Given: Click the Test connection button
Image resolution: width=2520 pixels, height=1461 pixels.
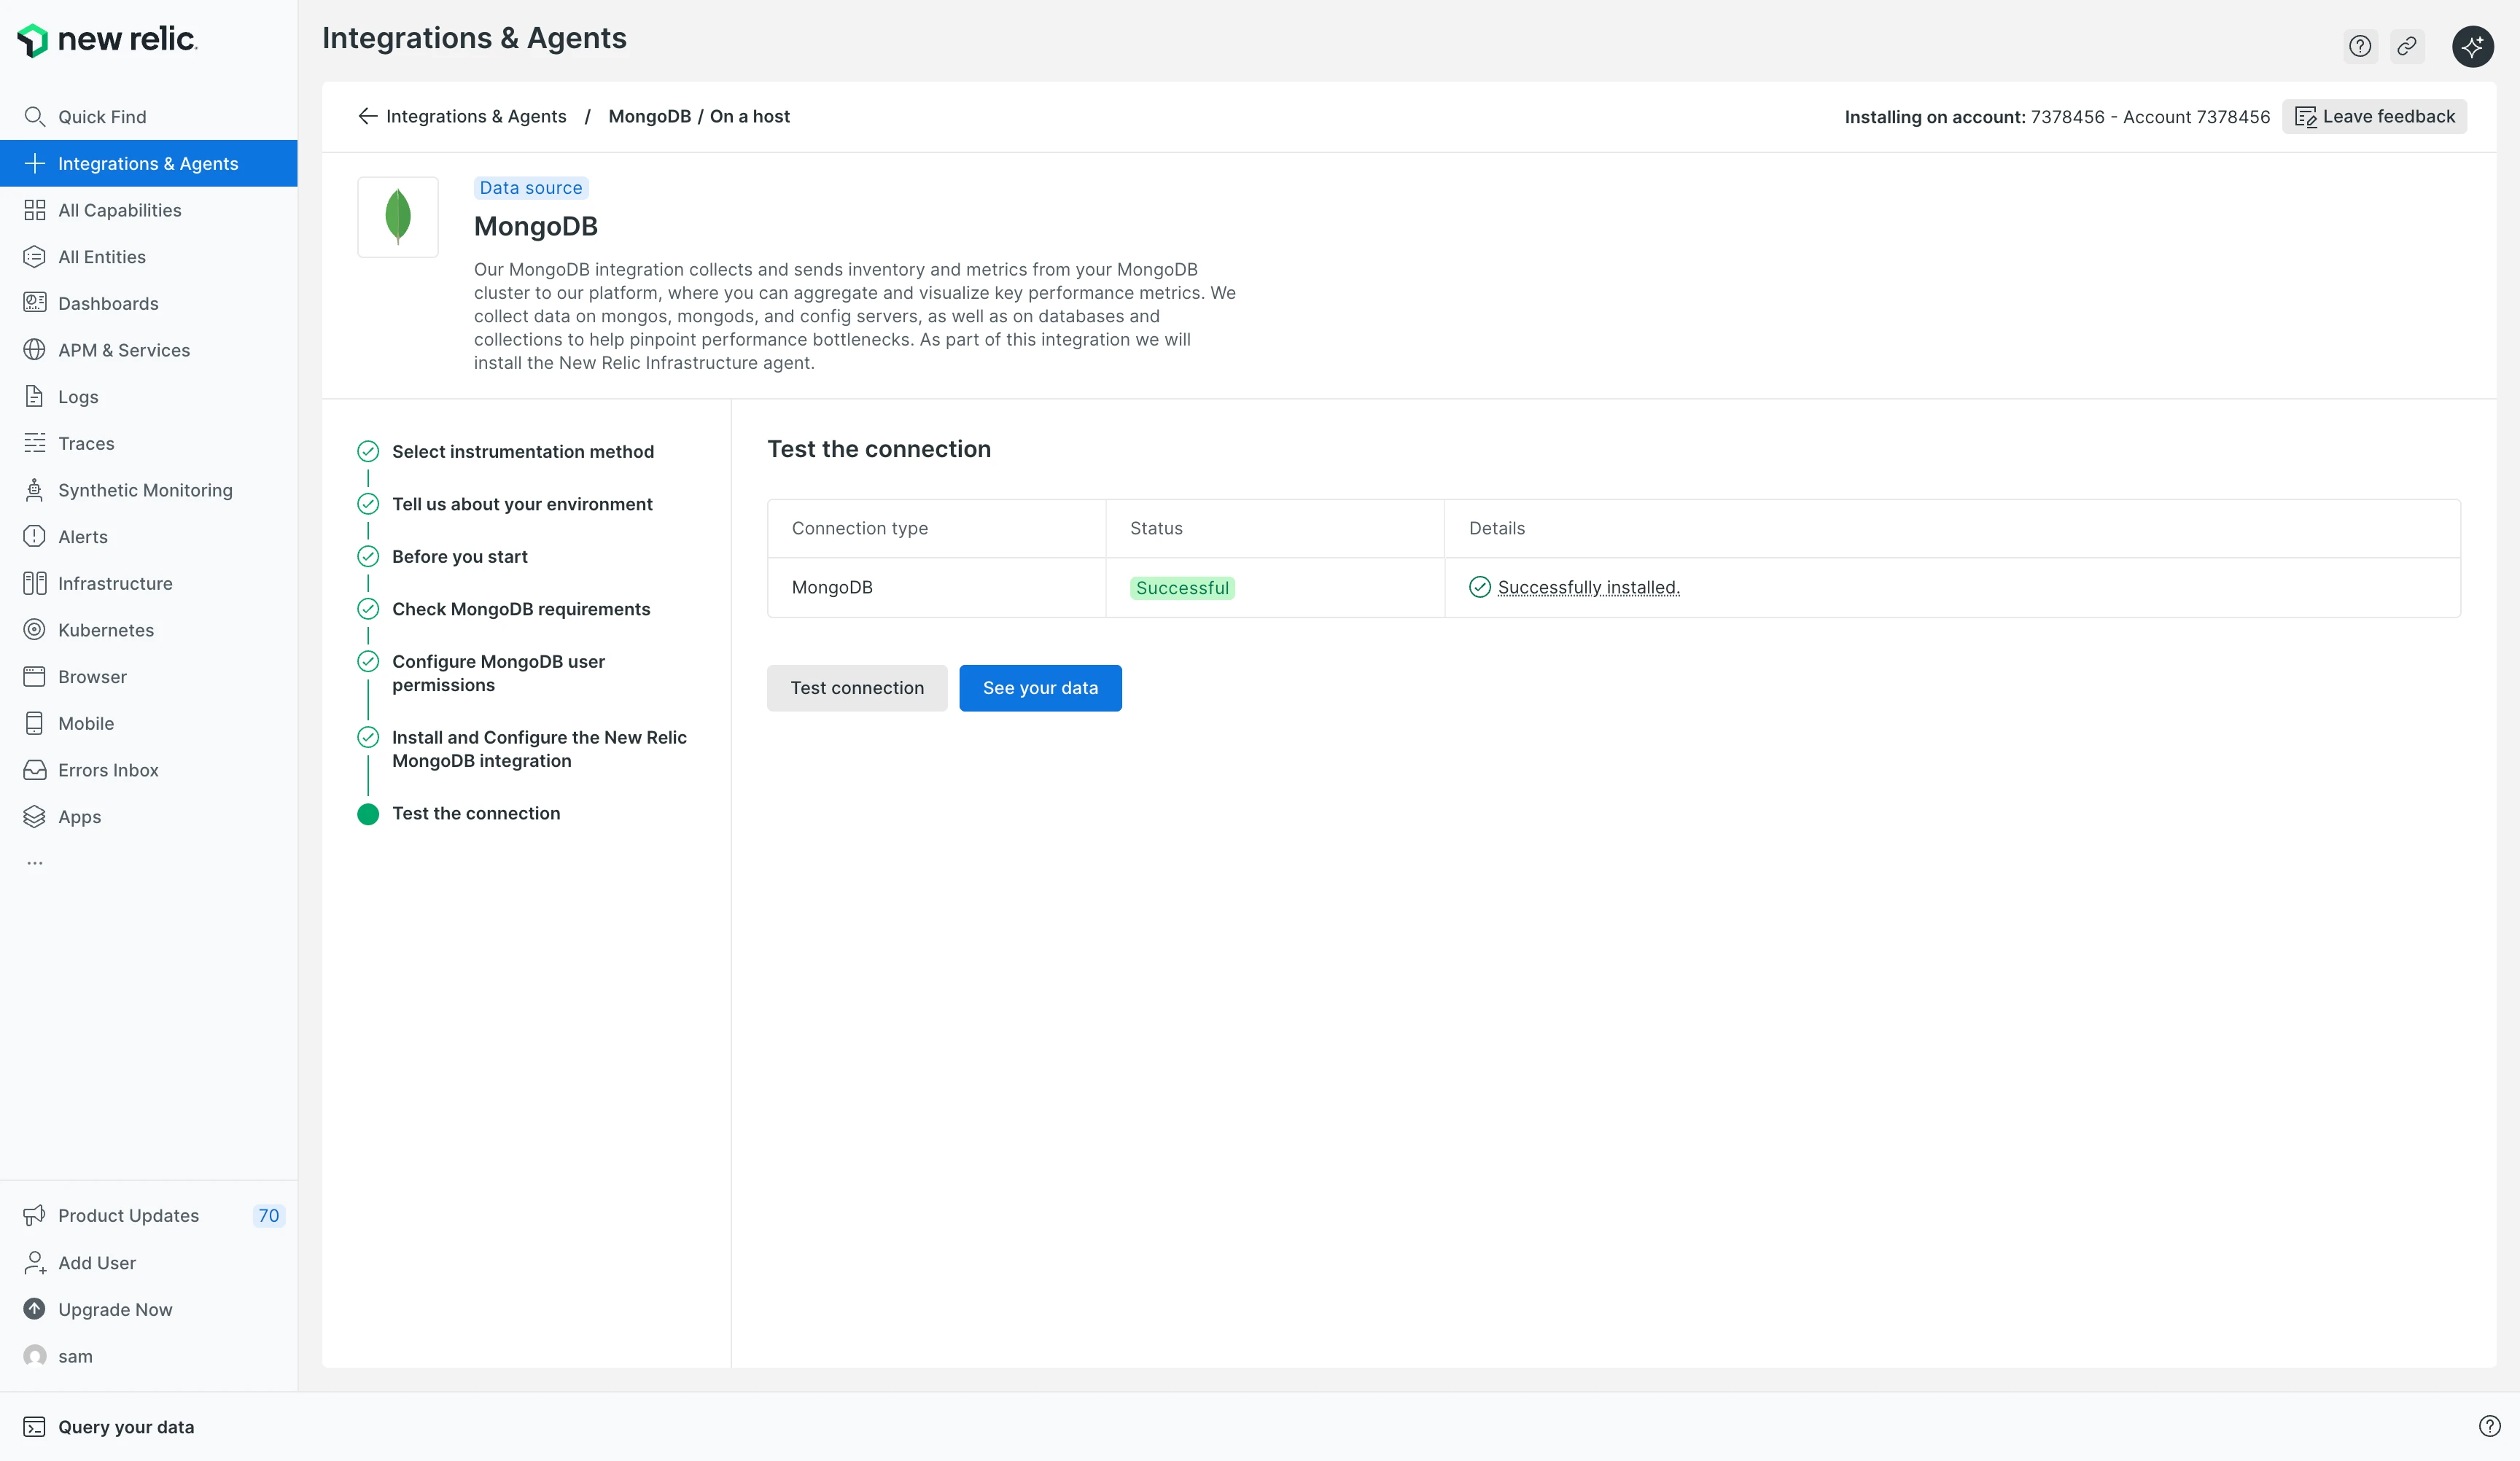Looking at the screenshot, I should (857, 688).
